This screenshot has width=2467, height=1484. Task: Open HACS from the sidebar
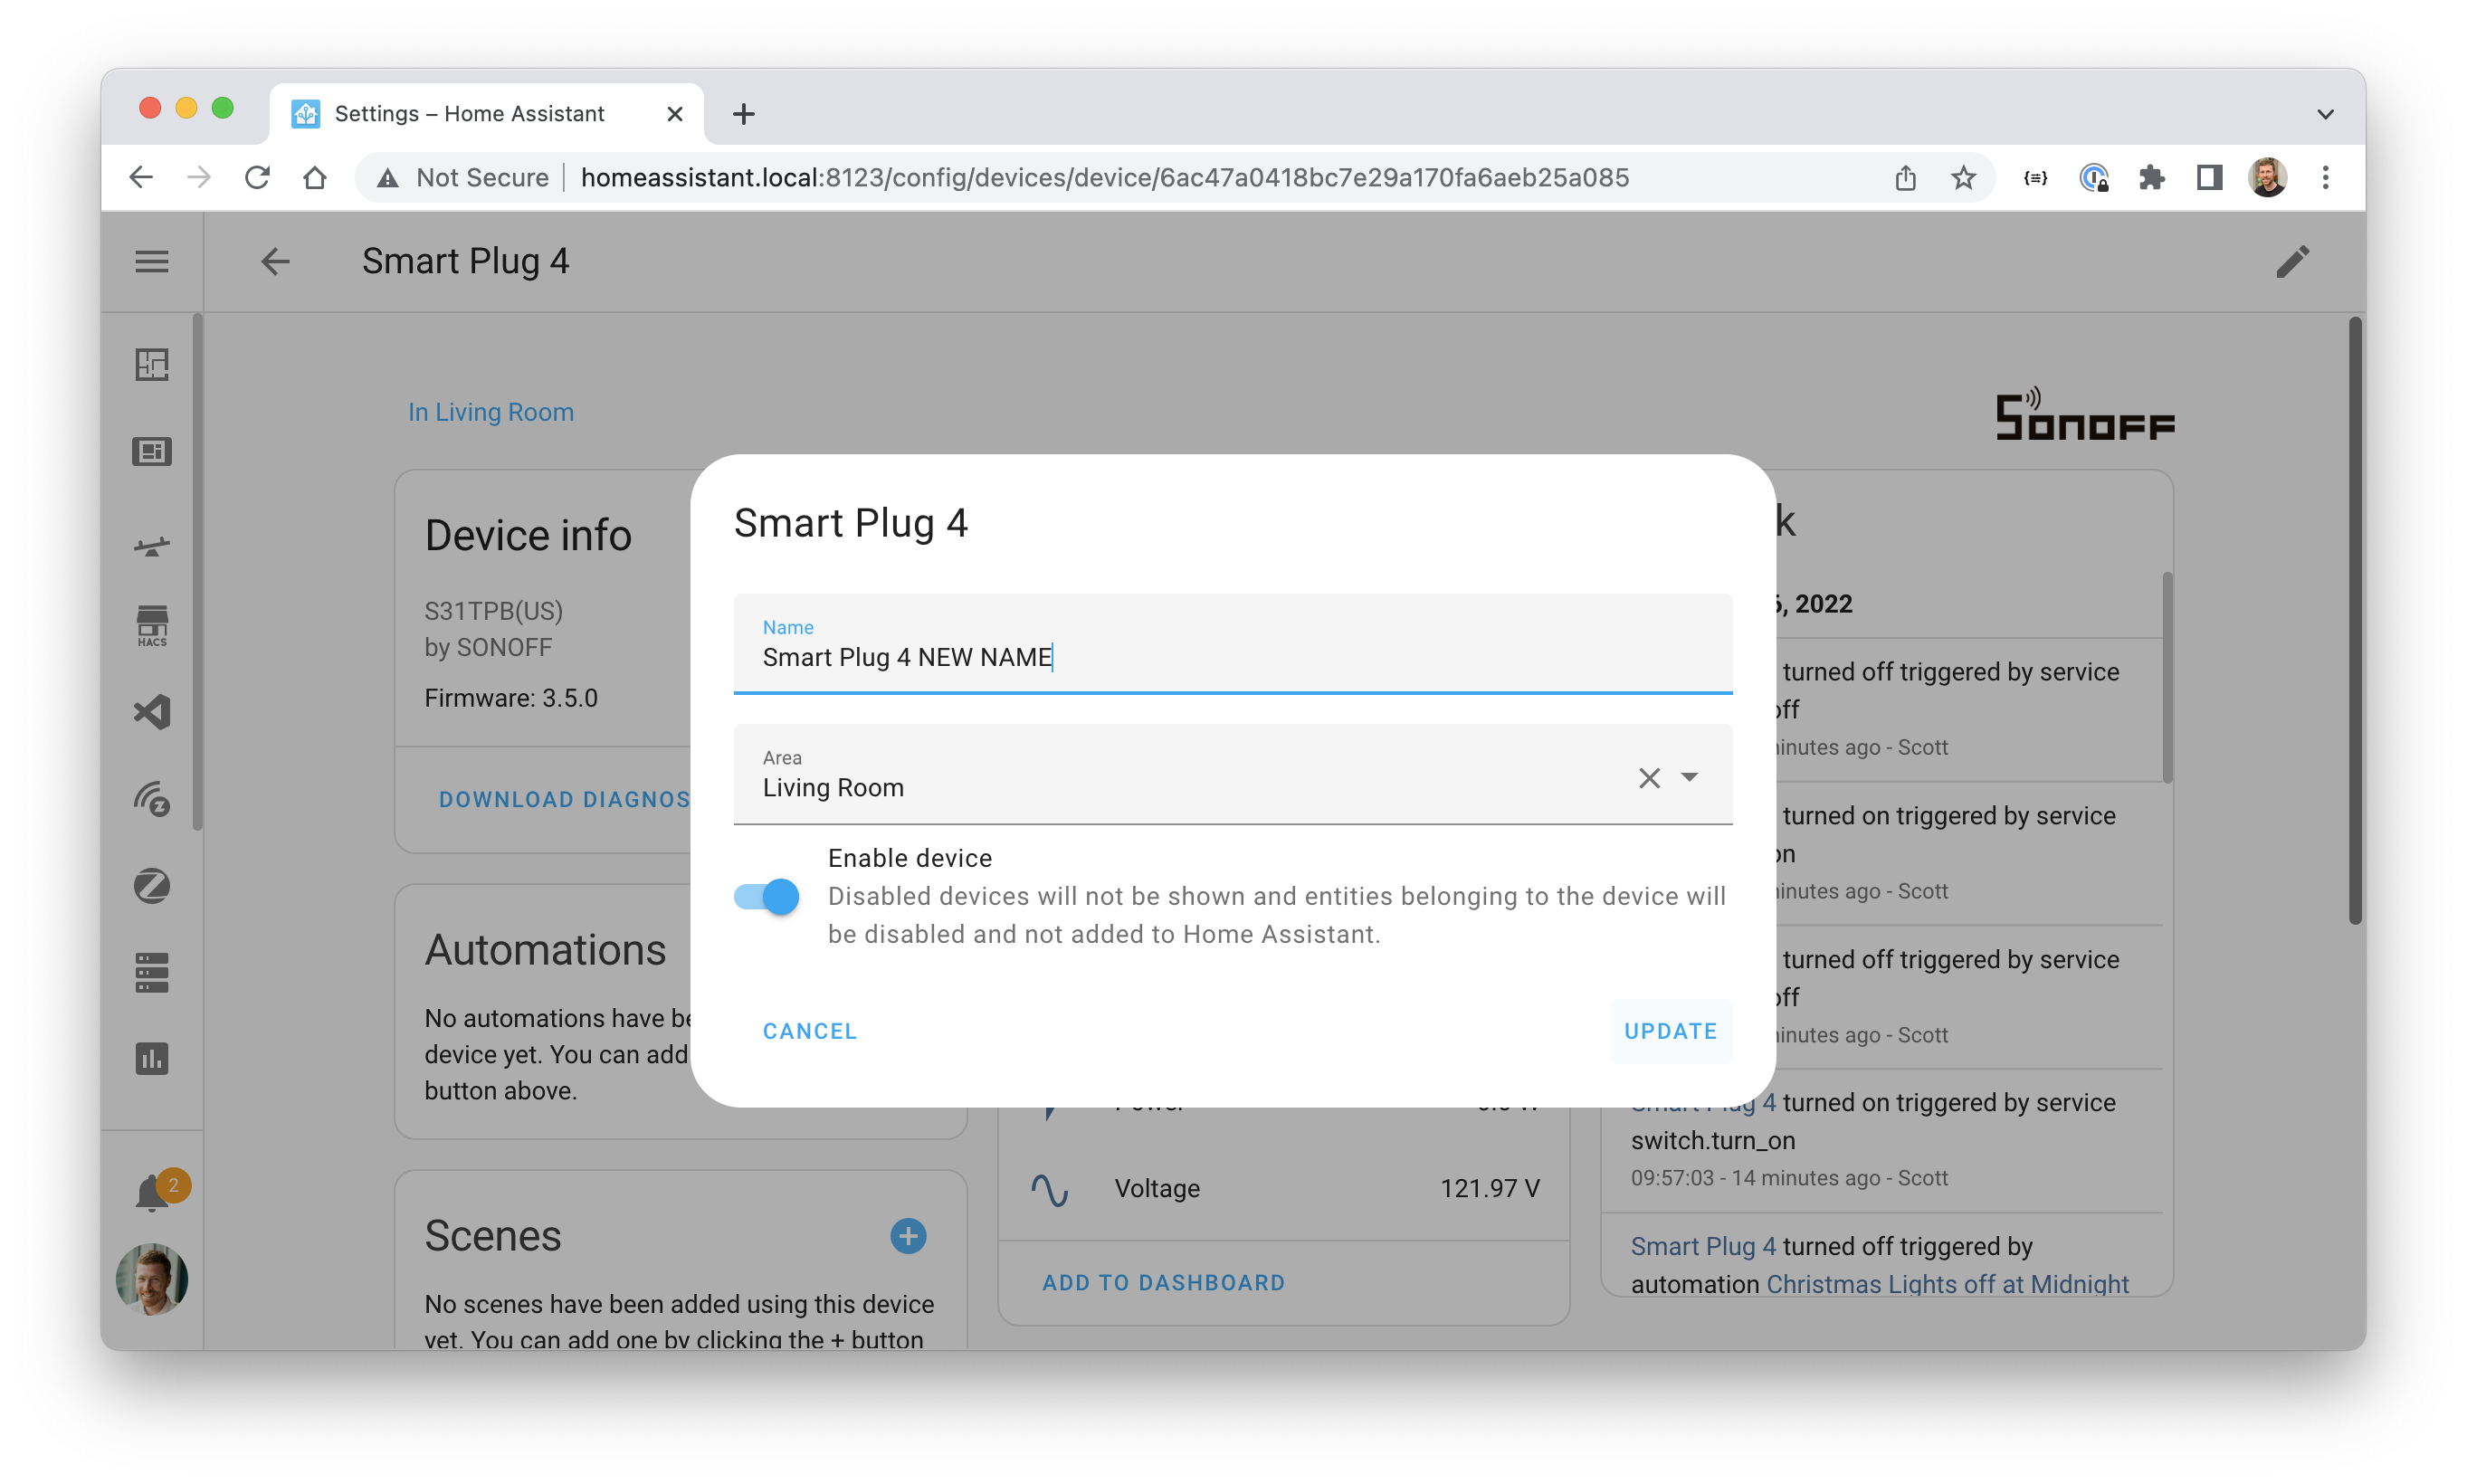pyautogui.click(x=152, y=625)
